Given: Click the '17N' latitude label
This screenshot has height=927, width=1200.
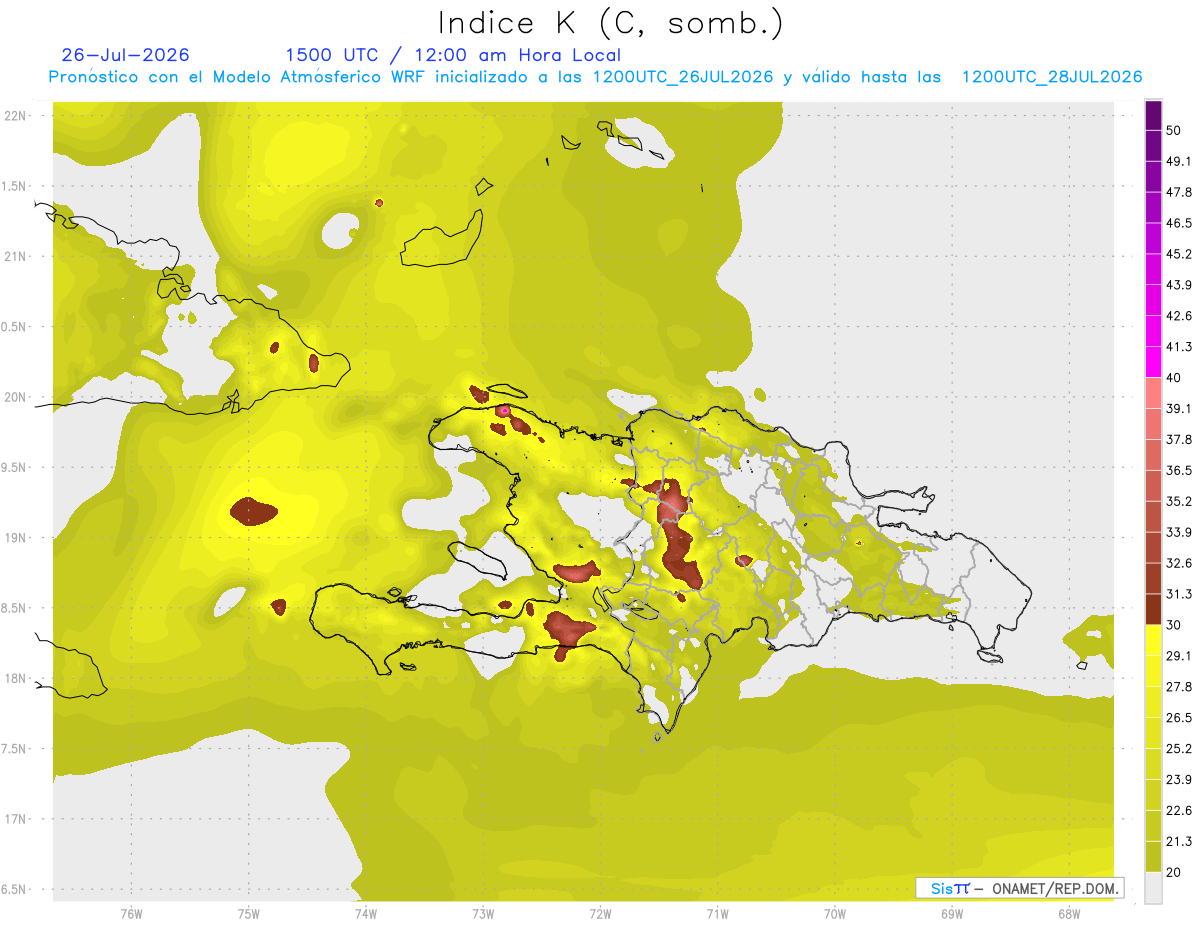Looking at the screenshot, I should pos(15,819).
